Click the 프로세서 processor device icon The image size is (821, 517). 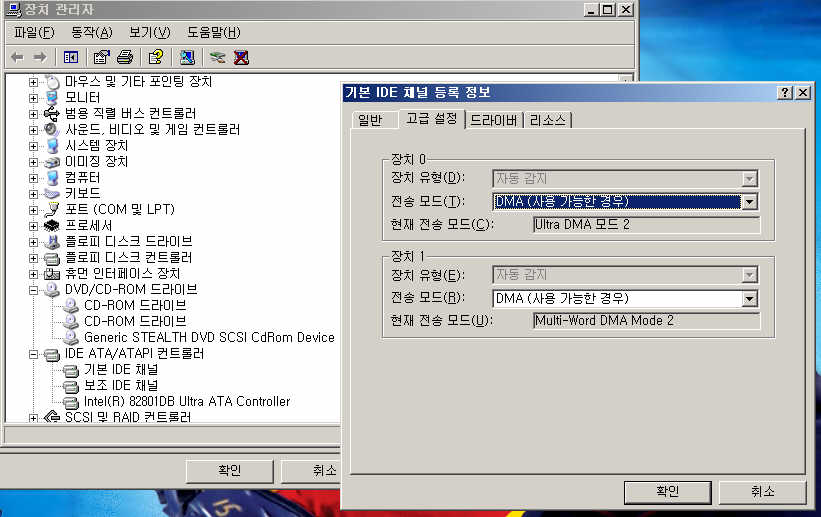tap(53, 225)
